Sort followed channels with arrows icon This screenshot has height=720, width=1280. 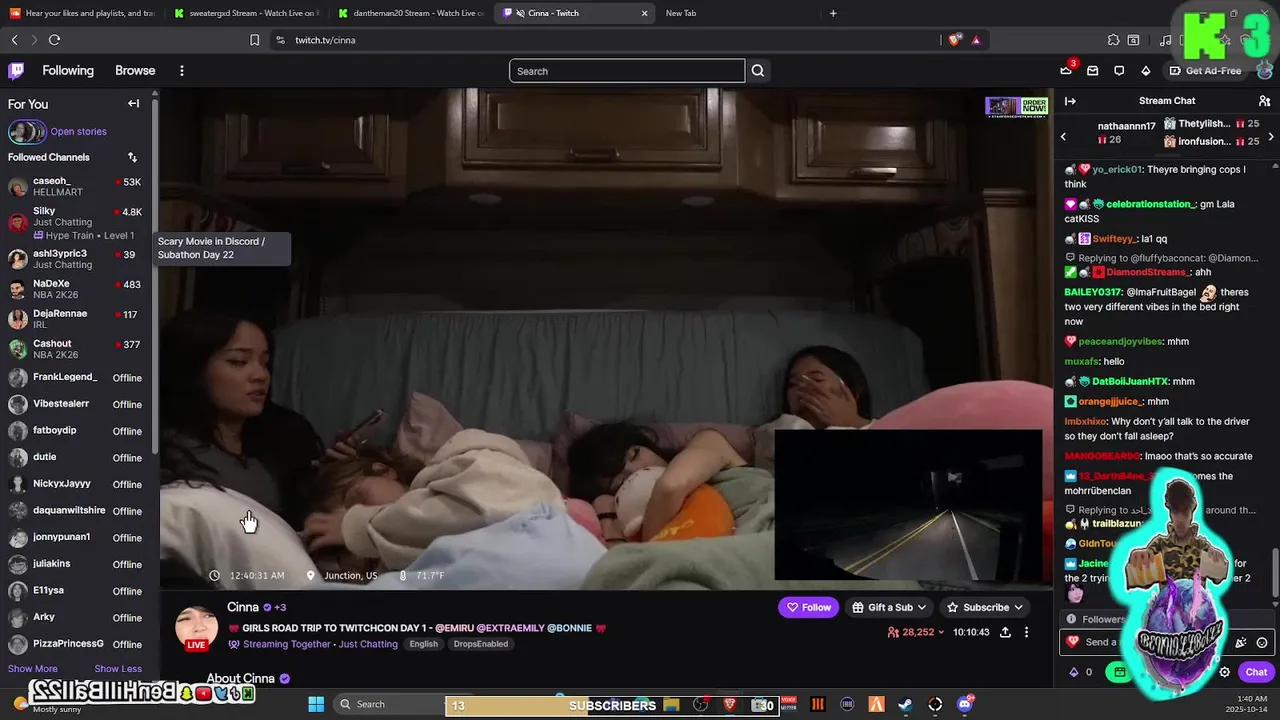pos(132,157)
